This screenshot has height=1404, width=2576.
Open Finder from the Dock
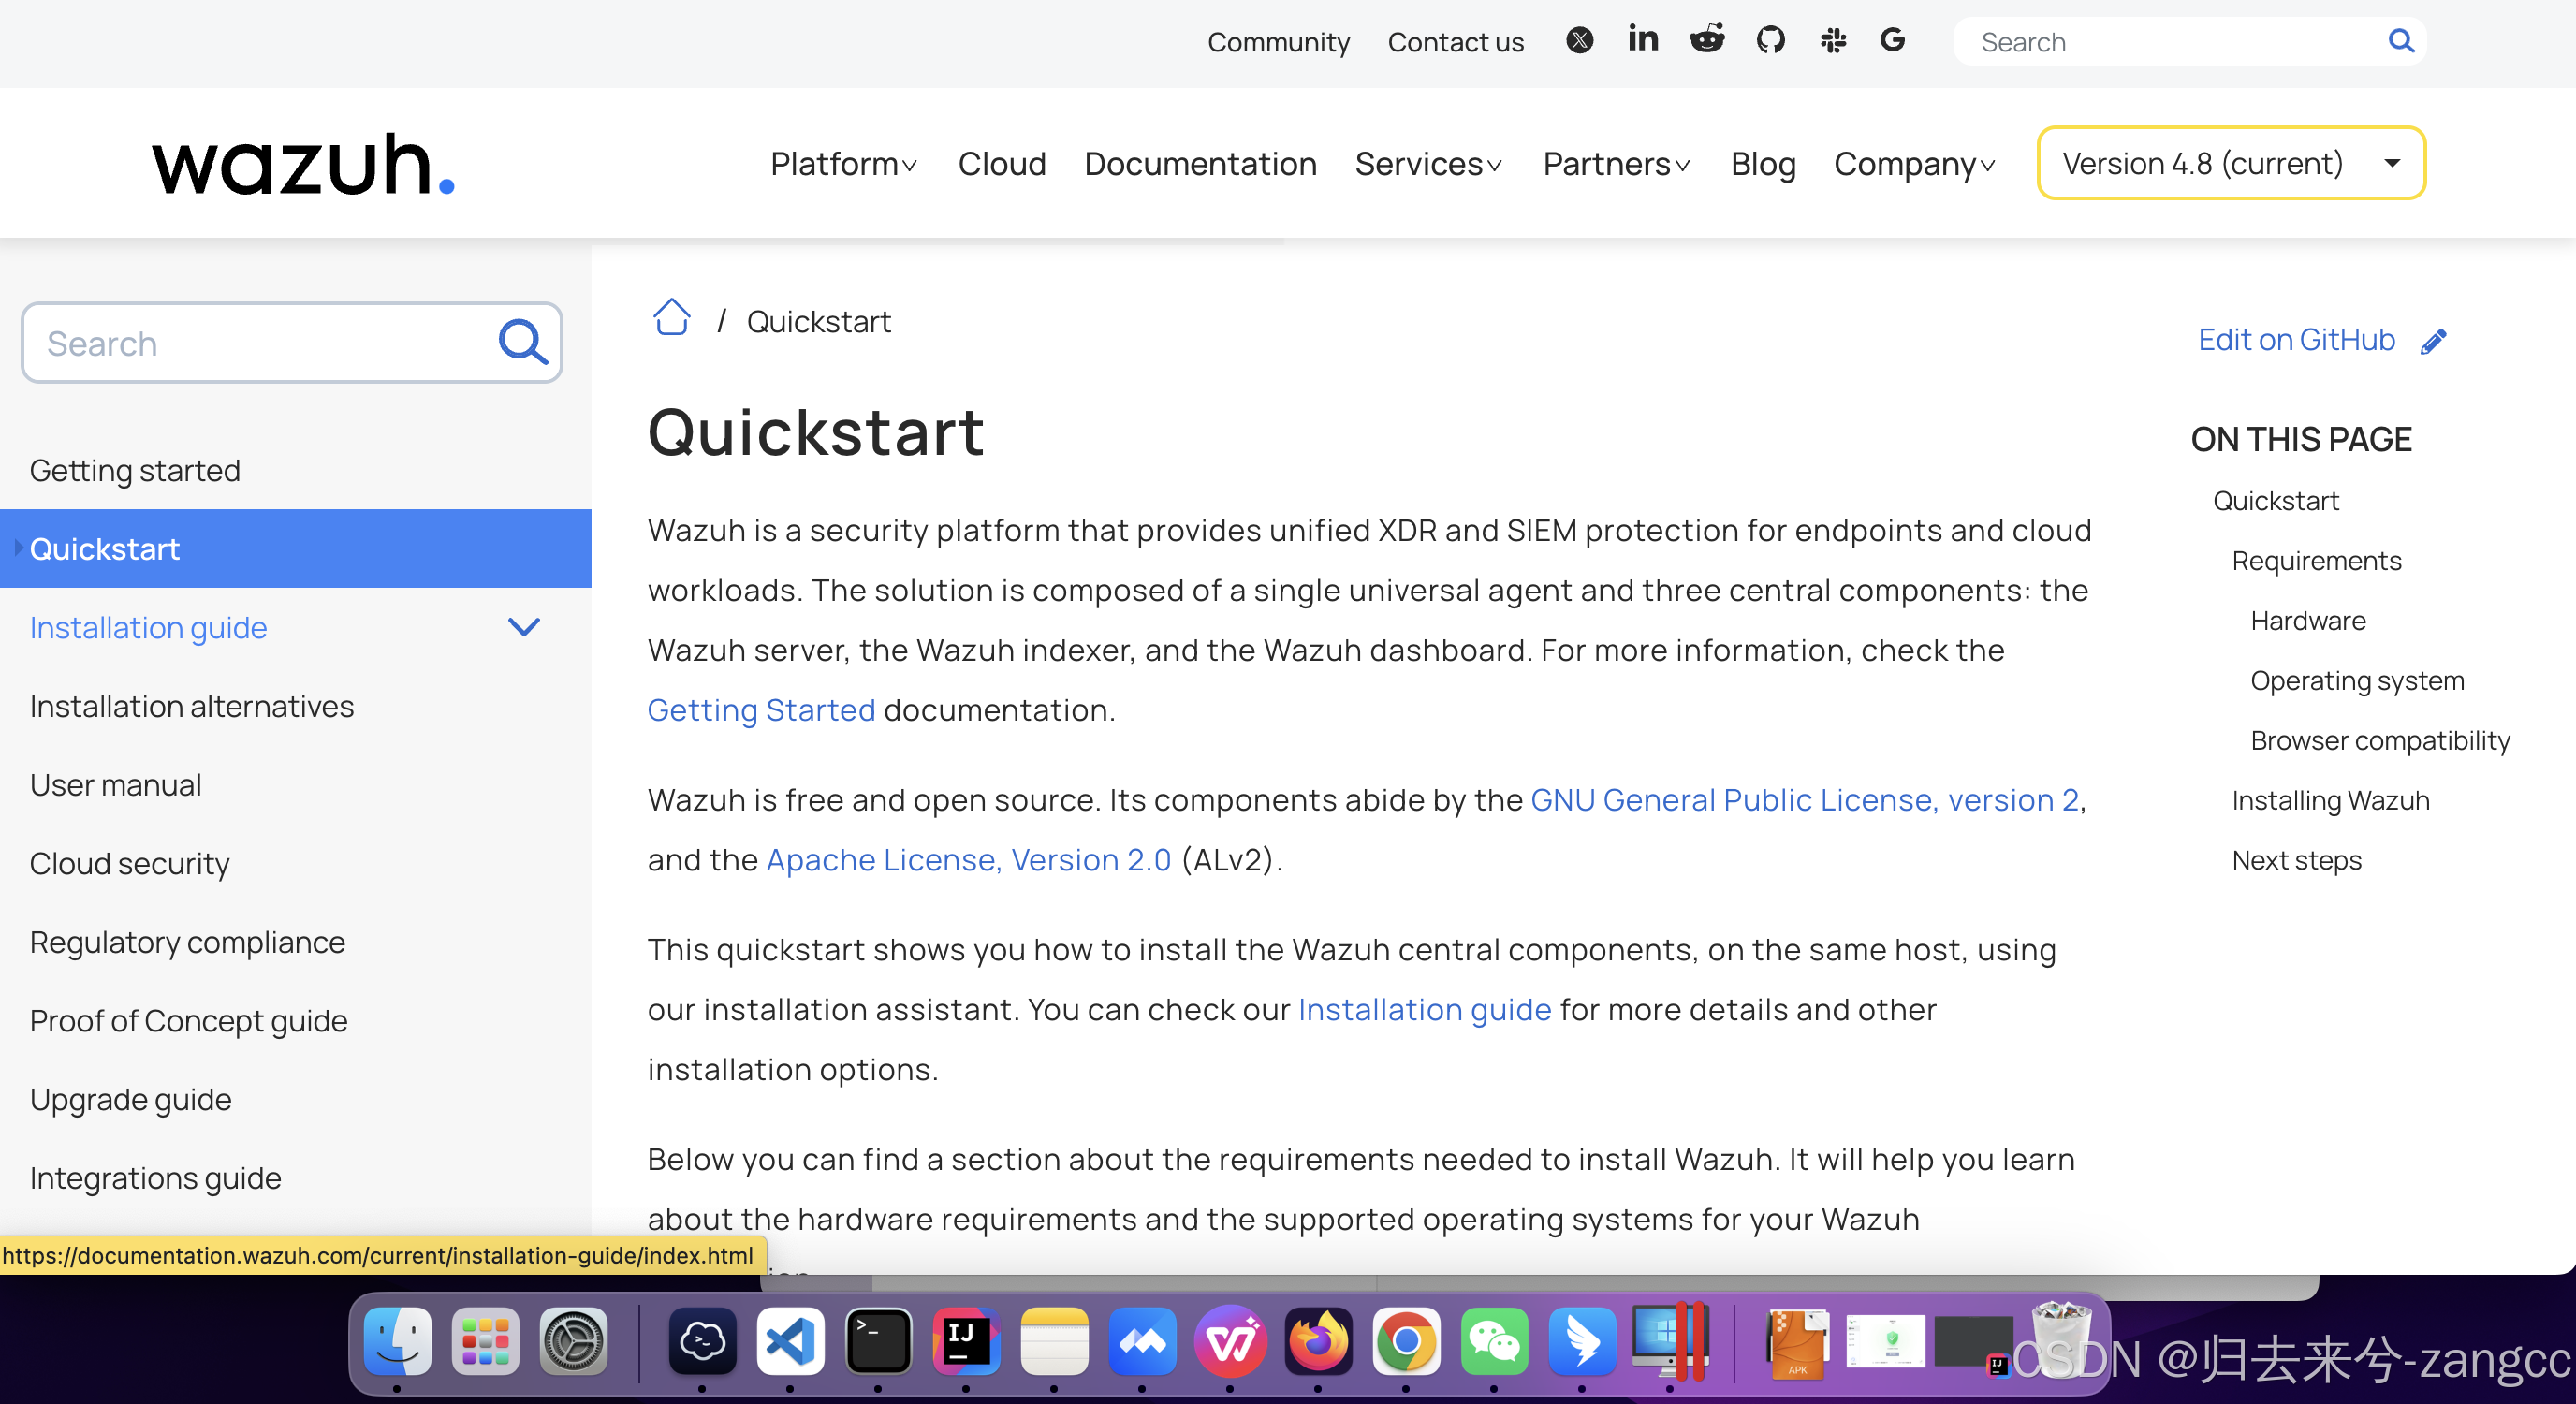pyautogui.click(x=397, y=1341)
